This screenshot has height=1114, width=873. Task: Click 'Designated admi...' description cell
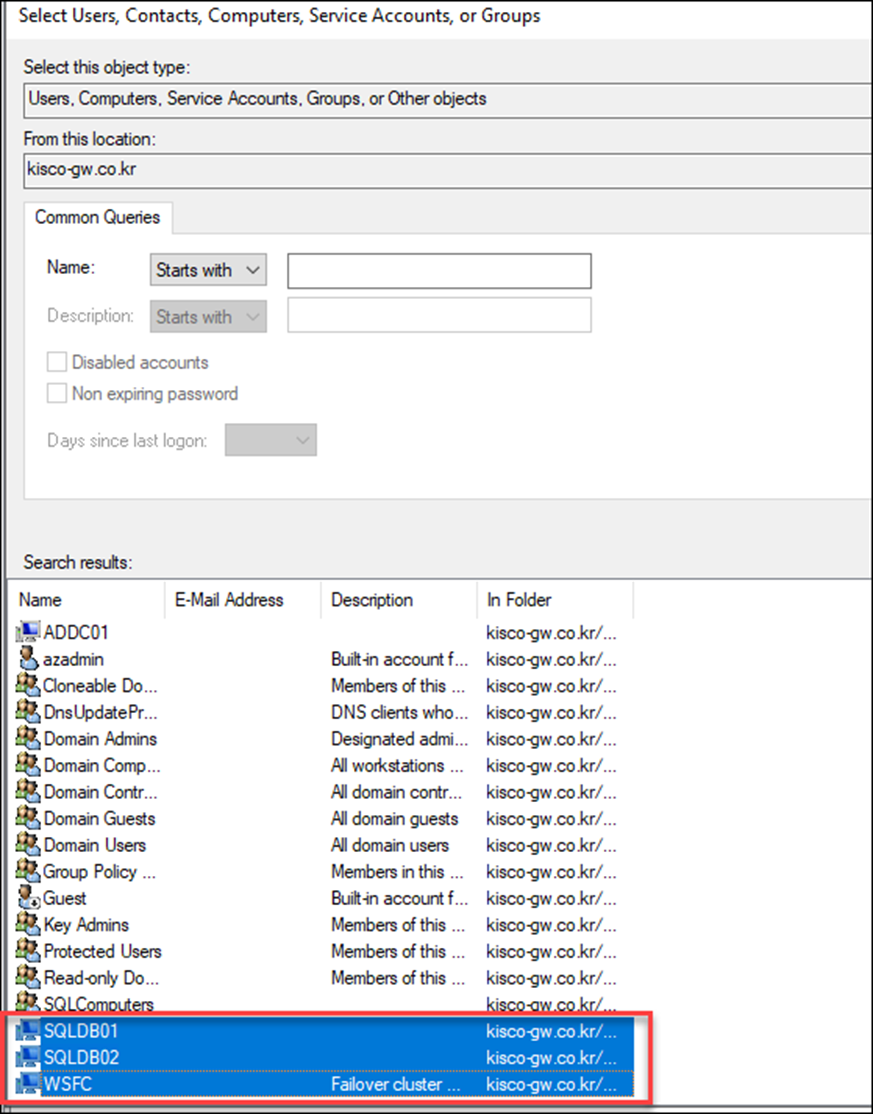[399, 739]
